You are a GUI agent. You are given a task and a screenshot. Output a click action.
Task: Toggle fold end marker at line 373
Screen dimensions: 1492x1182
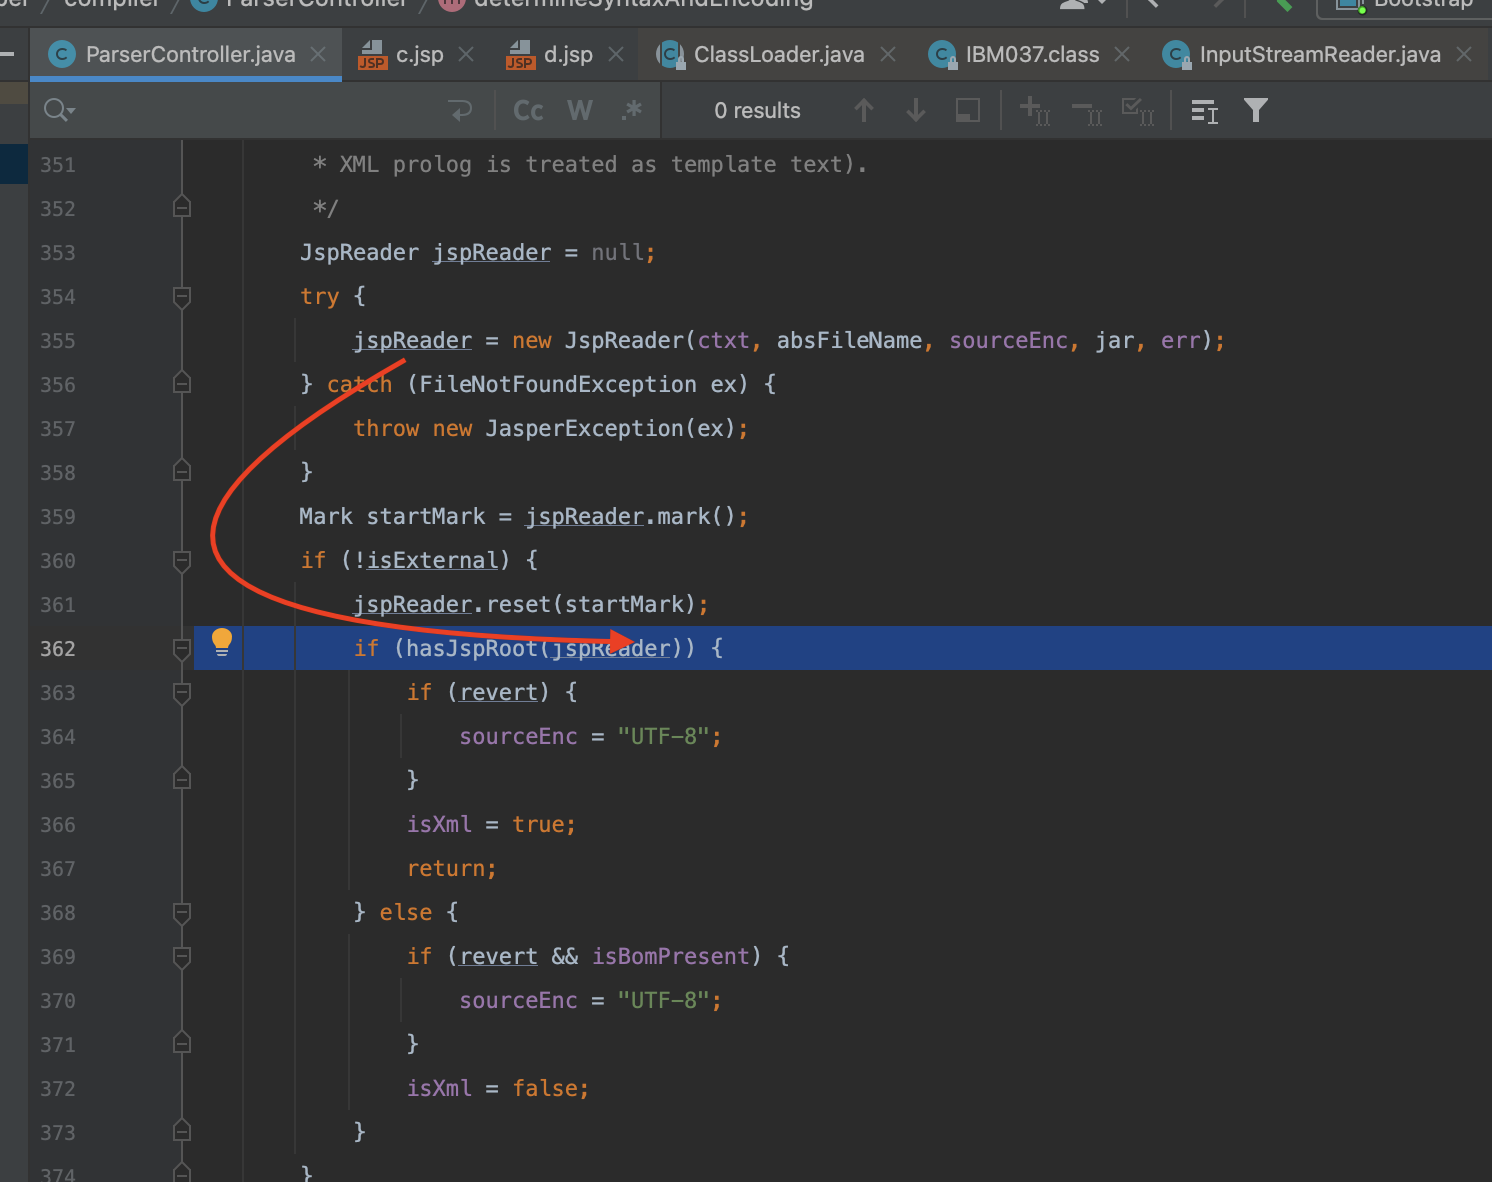182,1131
